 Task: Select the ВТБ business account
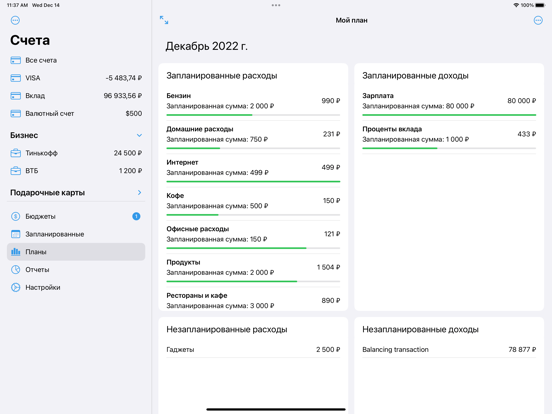coord(76,171)
